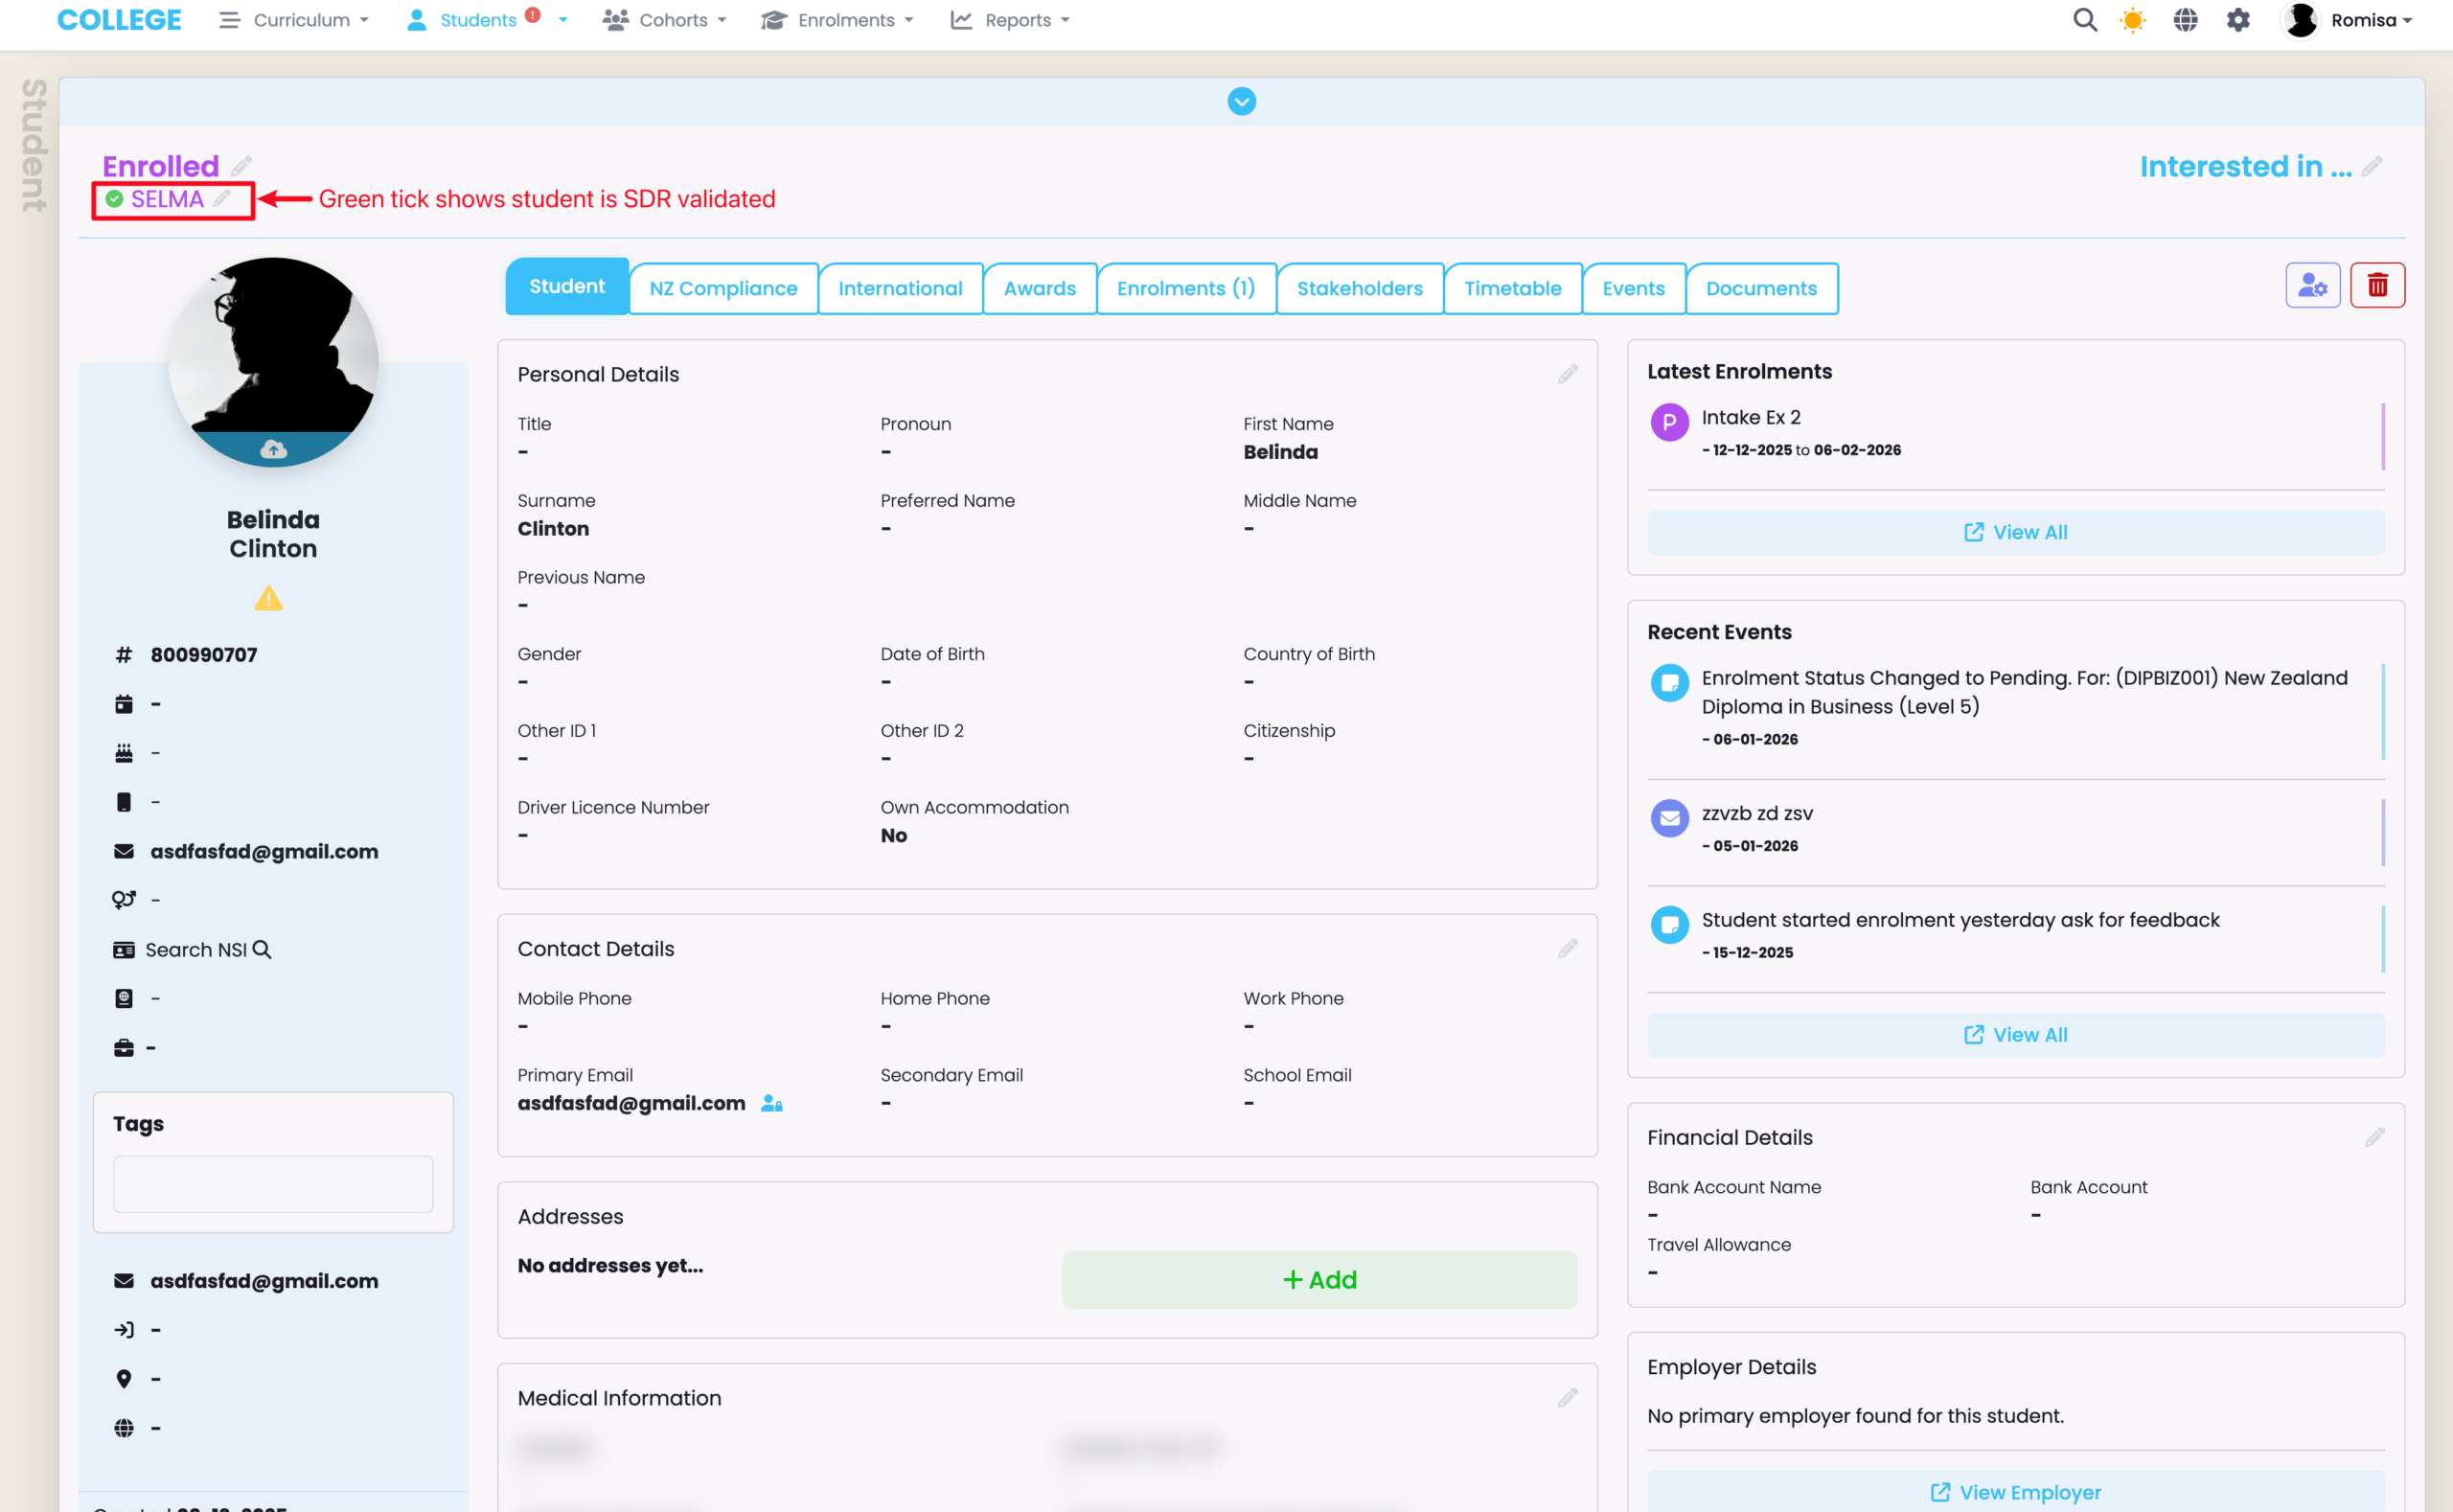The height and width of the screenshot is (1512, 2453).
Task: Click View All under Latest Enrolments
Action: [x=2015, y=532]
